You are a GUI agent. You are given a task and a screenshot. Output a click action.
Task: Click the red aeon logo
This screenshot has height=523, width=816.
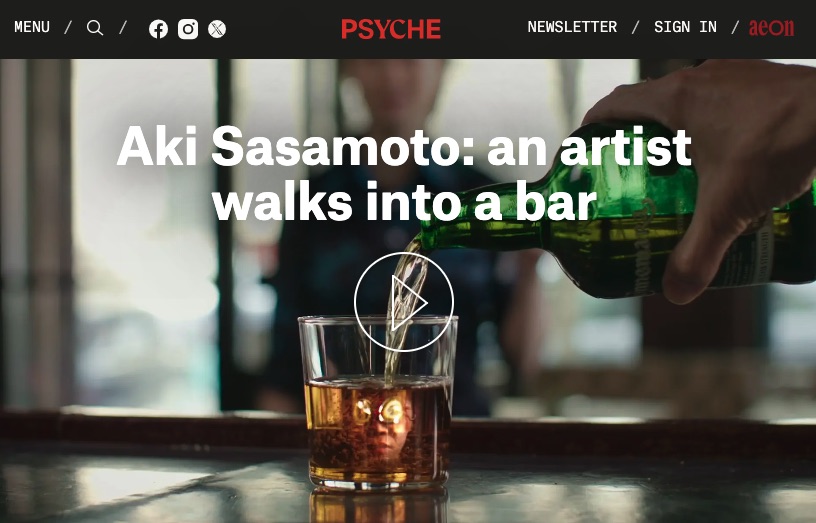click(x=771, y=28)
